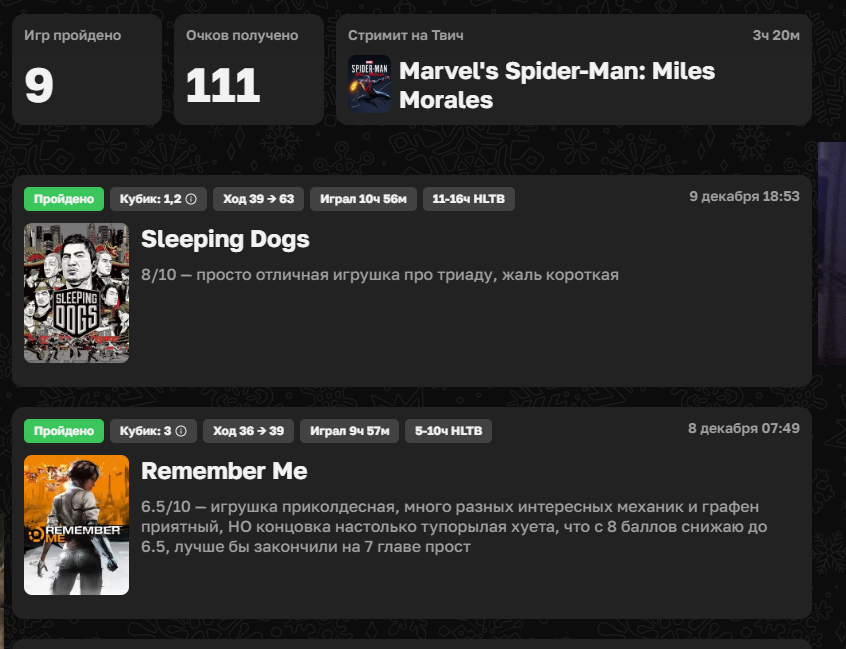
Task: Click the Игр пройдено counter card
Action: tap(87, 70)
